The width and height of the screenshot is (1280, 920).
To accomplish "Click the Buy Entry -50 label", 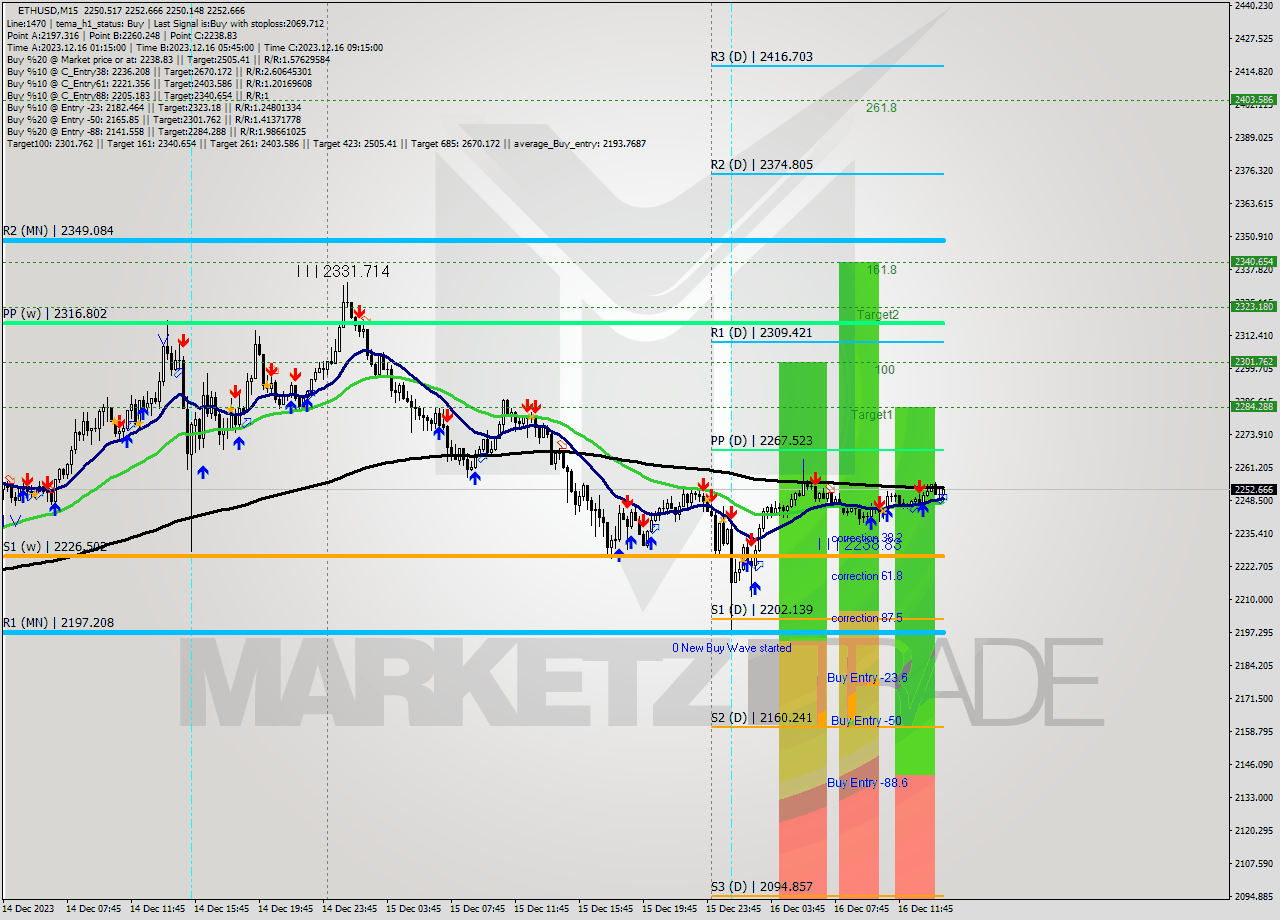I will [866, 720].
